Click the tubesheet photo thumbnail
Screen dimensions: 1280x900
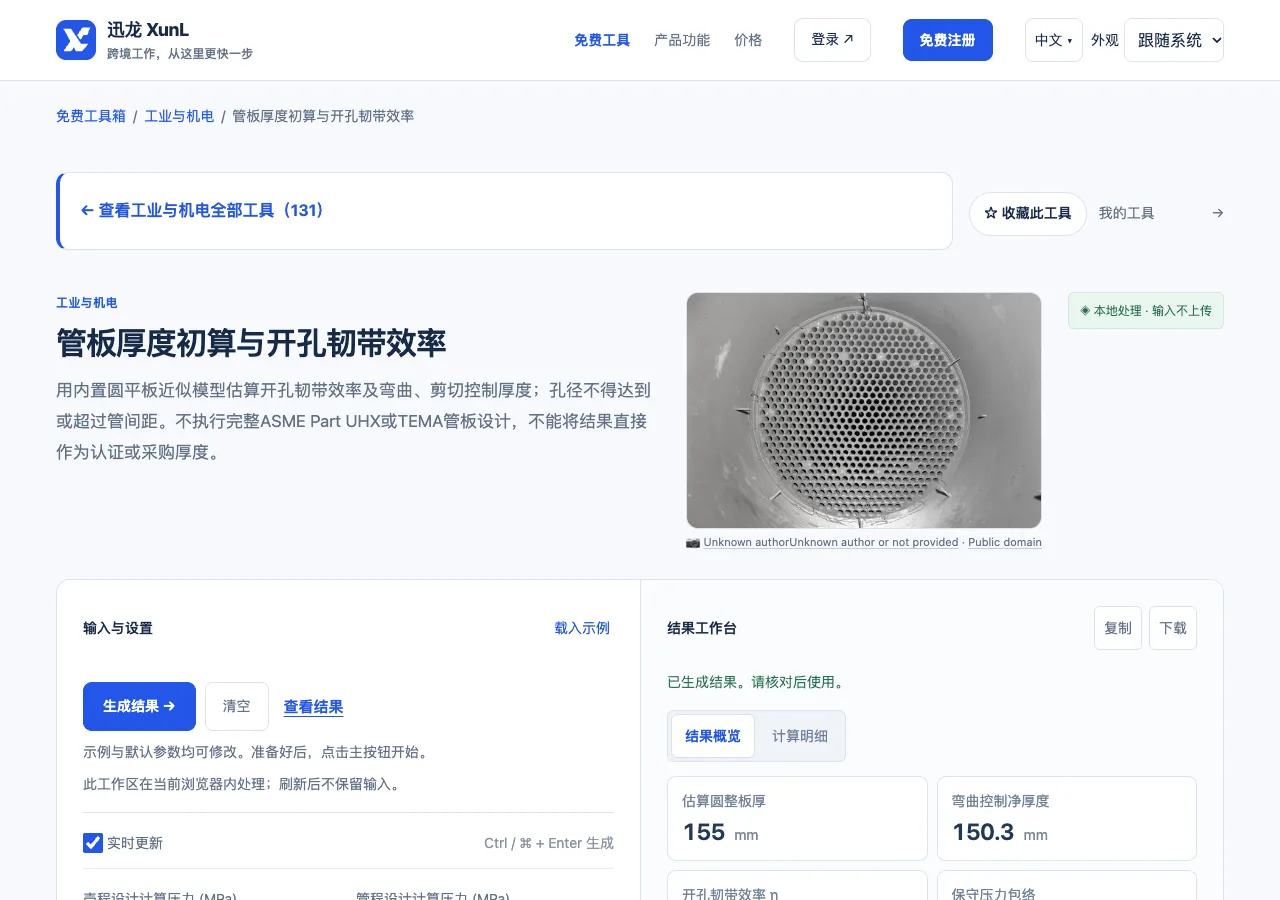coord(864,410)
